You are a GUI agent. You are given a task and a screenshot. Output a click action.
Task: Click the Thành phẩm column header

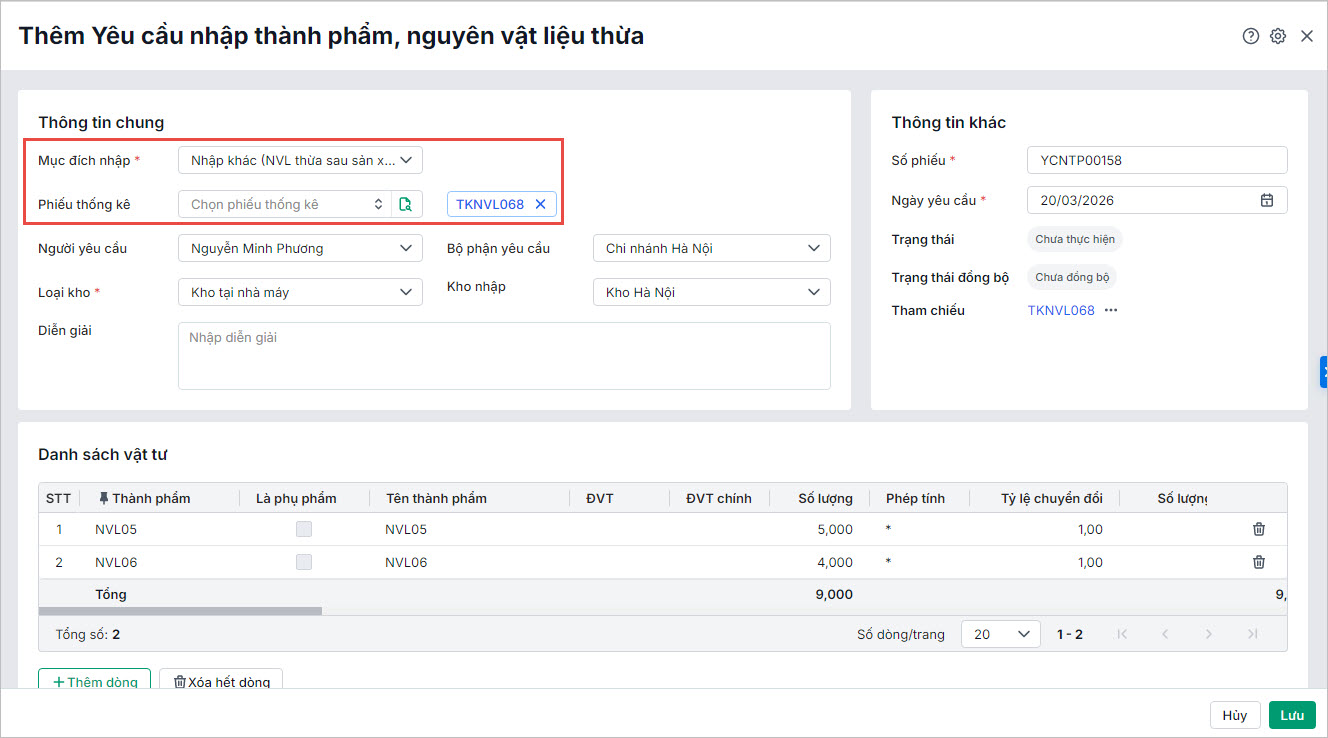[150, 498]
